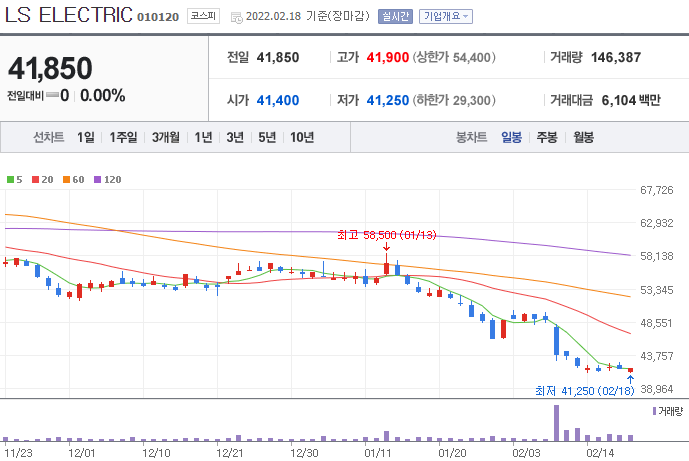
Task: Click the 고가 value 41,900
Action: [388, 57]
